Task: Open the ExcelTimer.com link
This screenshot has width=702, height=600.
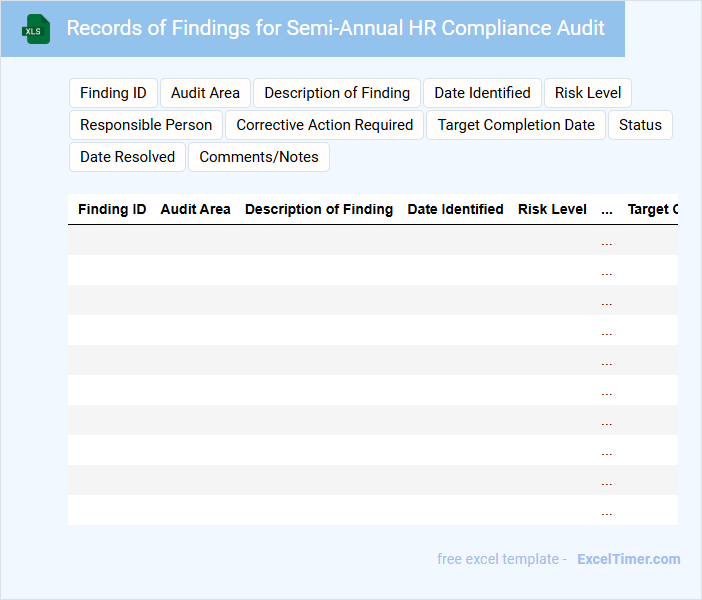Action: (x=628, y=559)
